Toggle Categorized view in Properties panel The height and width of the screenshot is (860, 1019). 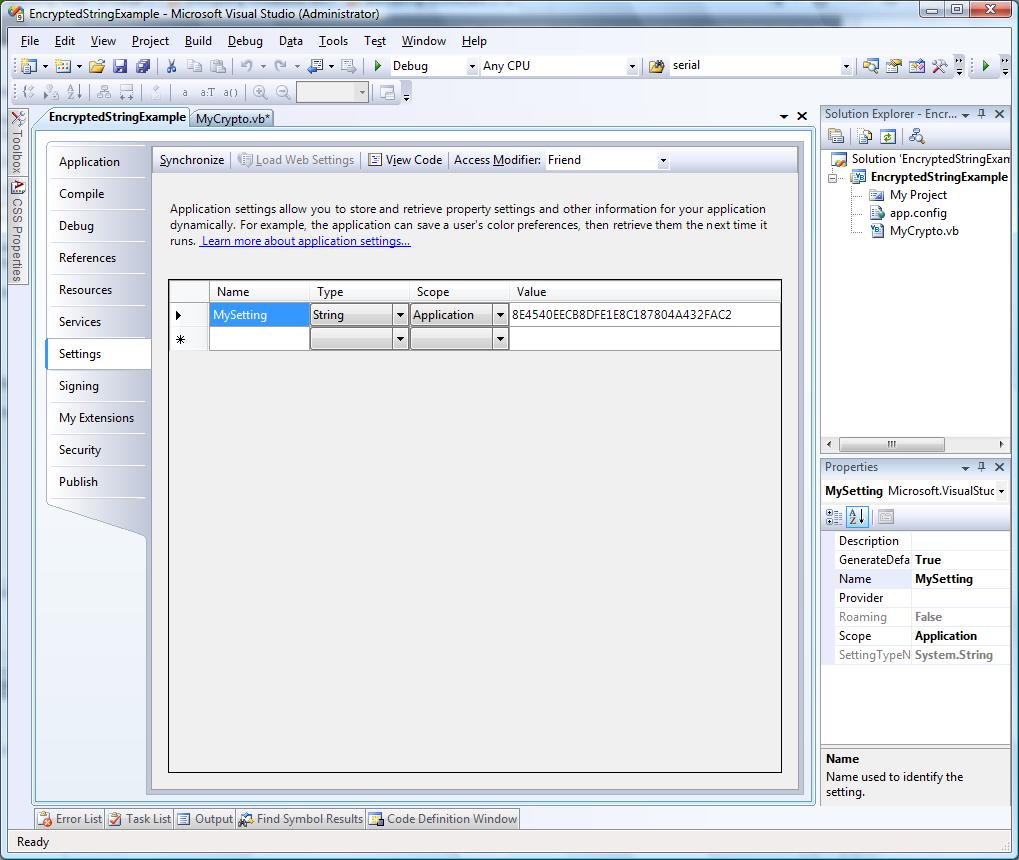click(x=834, y=517)
